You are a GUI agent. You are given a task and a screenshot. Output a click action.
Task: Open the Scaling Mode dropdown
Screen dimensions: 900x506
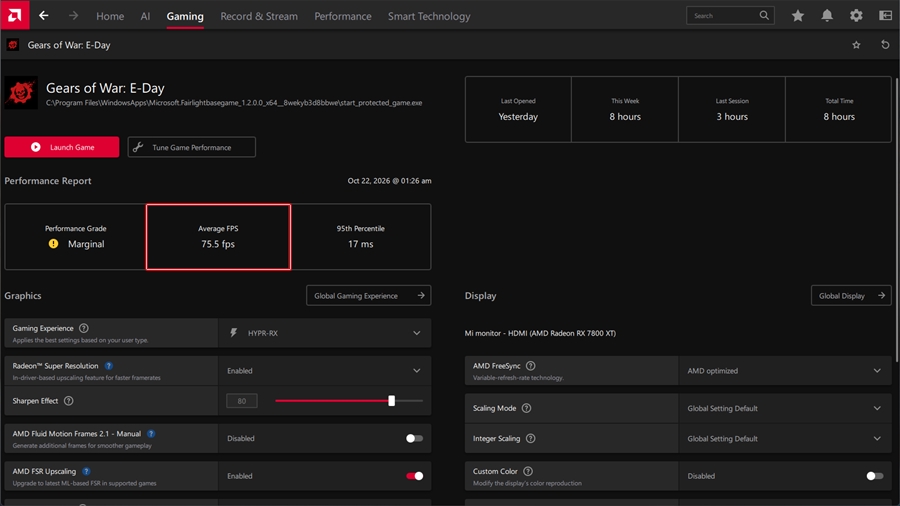click(785, 408)
